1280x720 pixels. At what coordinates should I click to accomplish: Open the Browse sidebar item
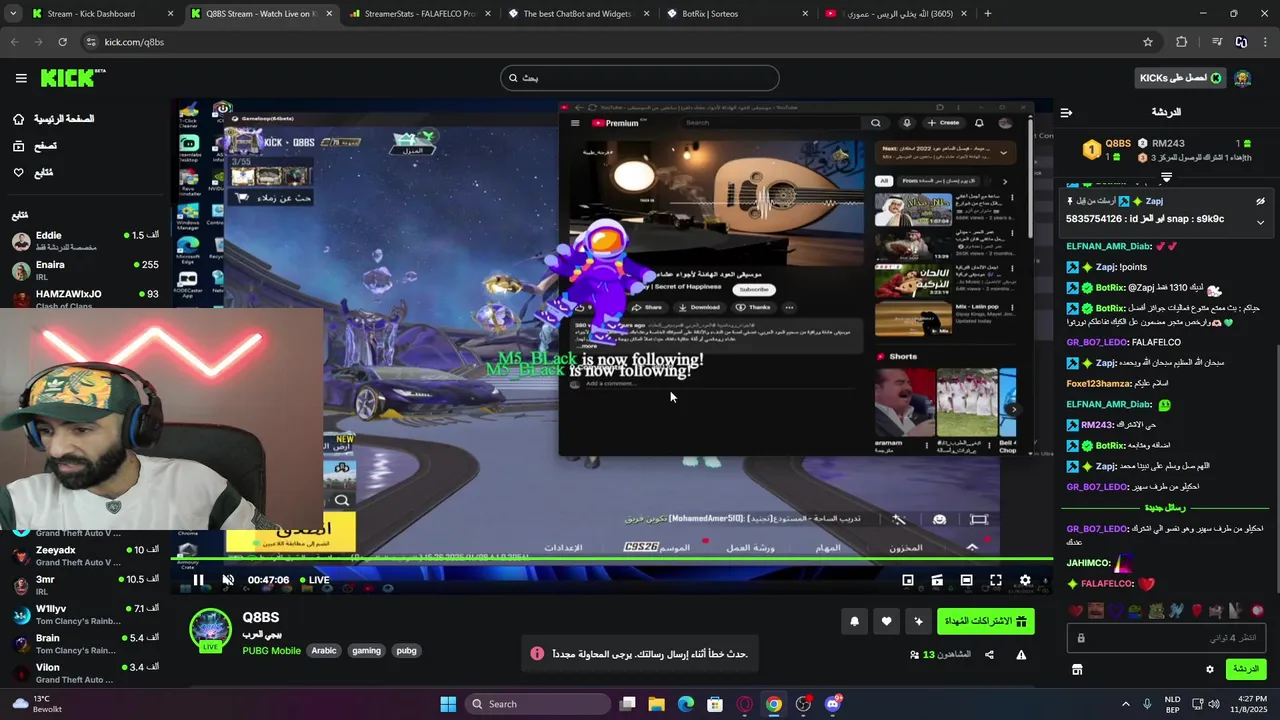(x=35, y=146)
